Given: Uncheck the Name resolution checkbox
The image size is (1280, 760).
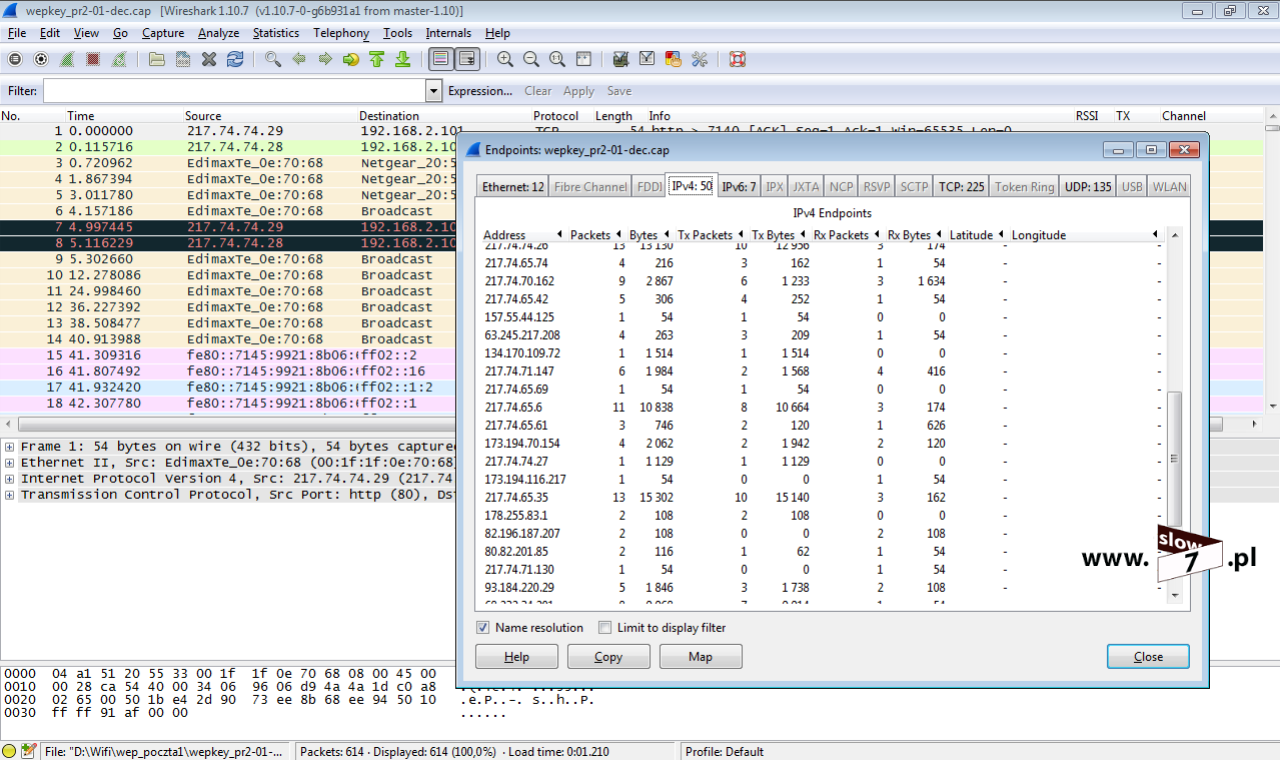Looking at the screenshot, I should (x=483, y=628).
